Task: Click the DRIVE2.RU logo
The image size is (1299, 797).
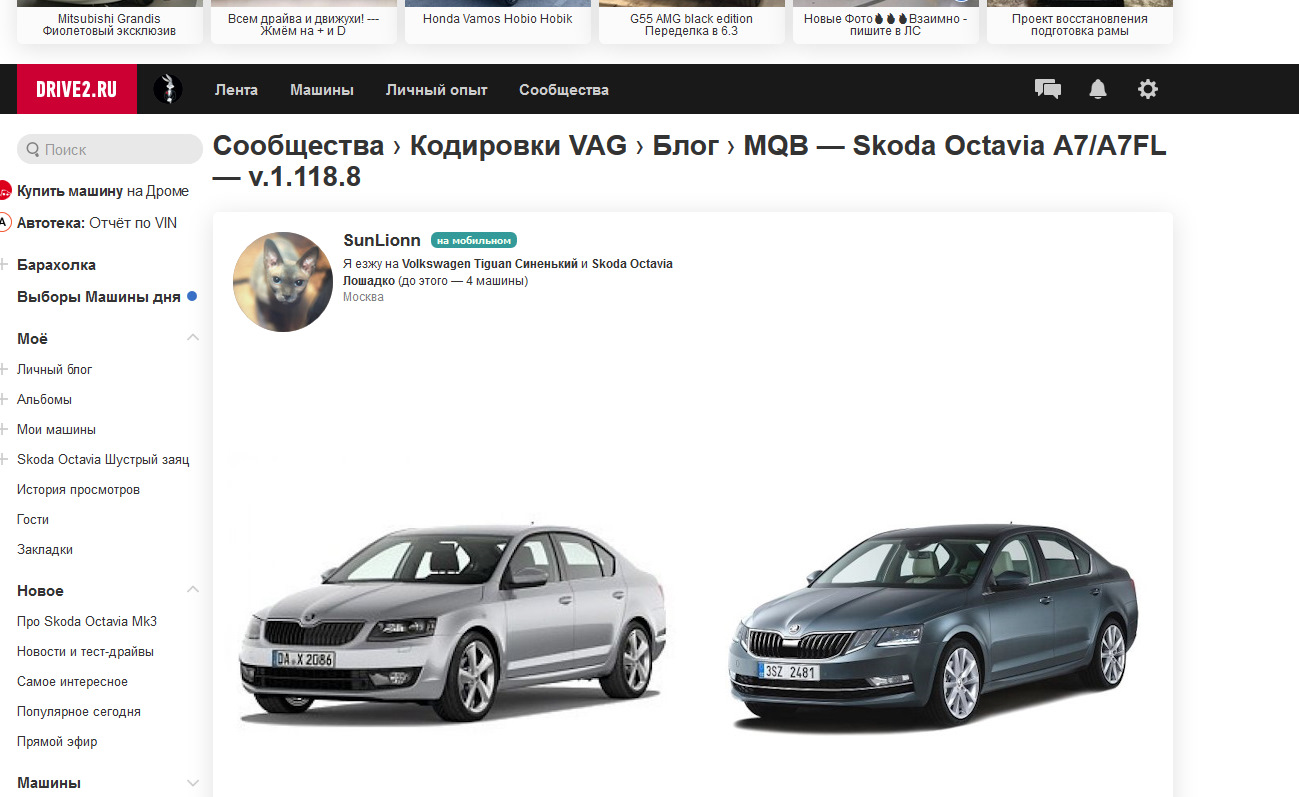Action: (77, 90)
